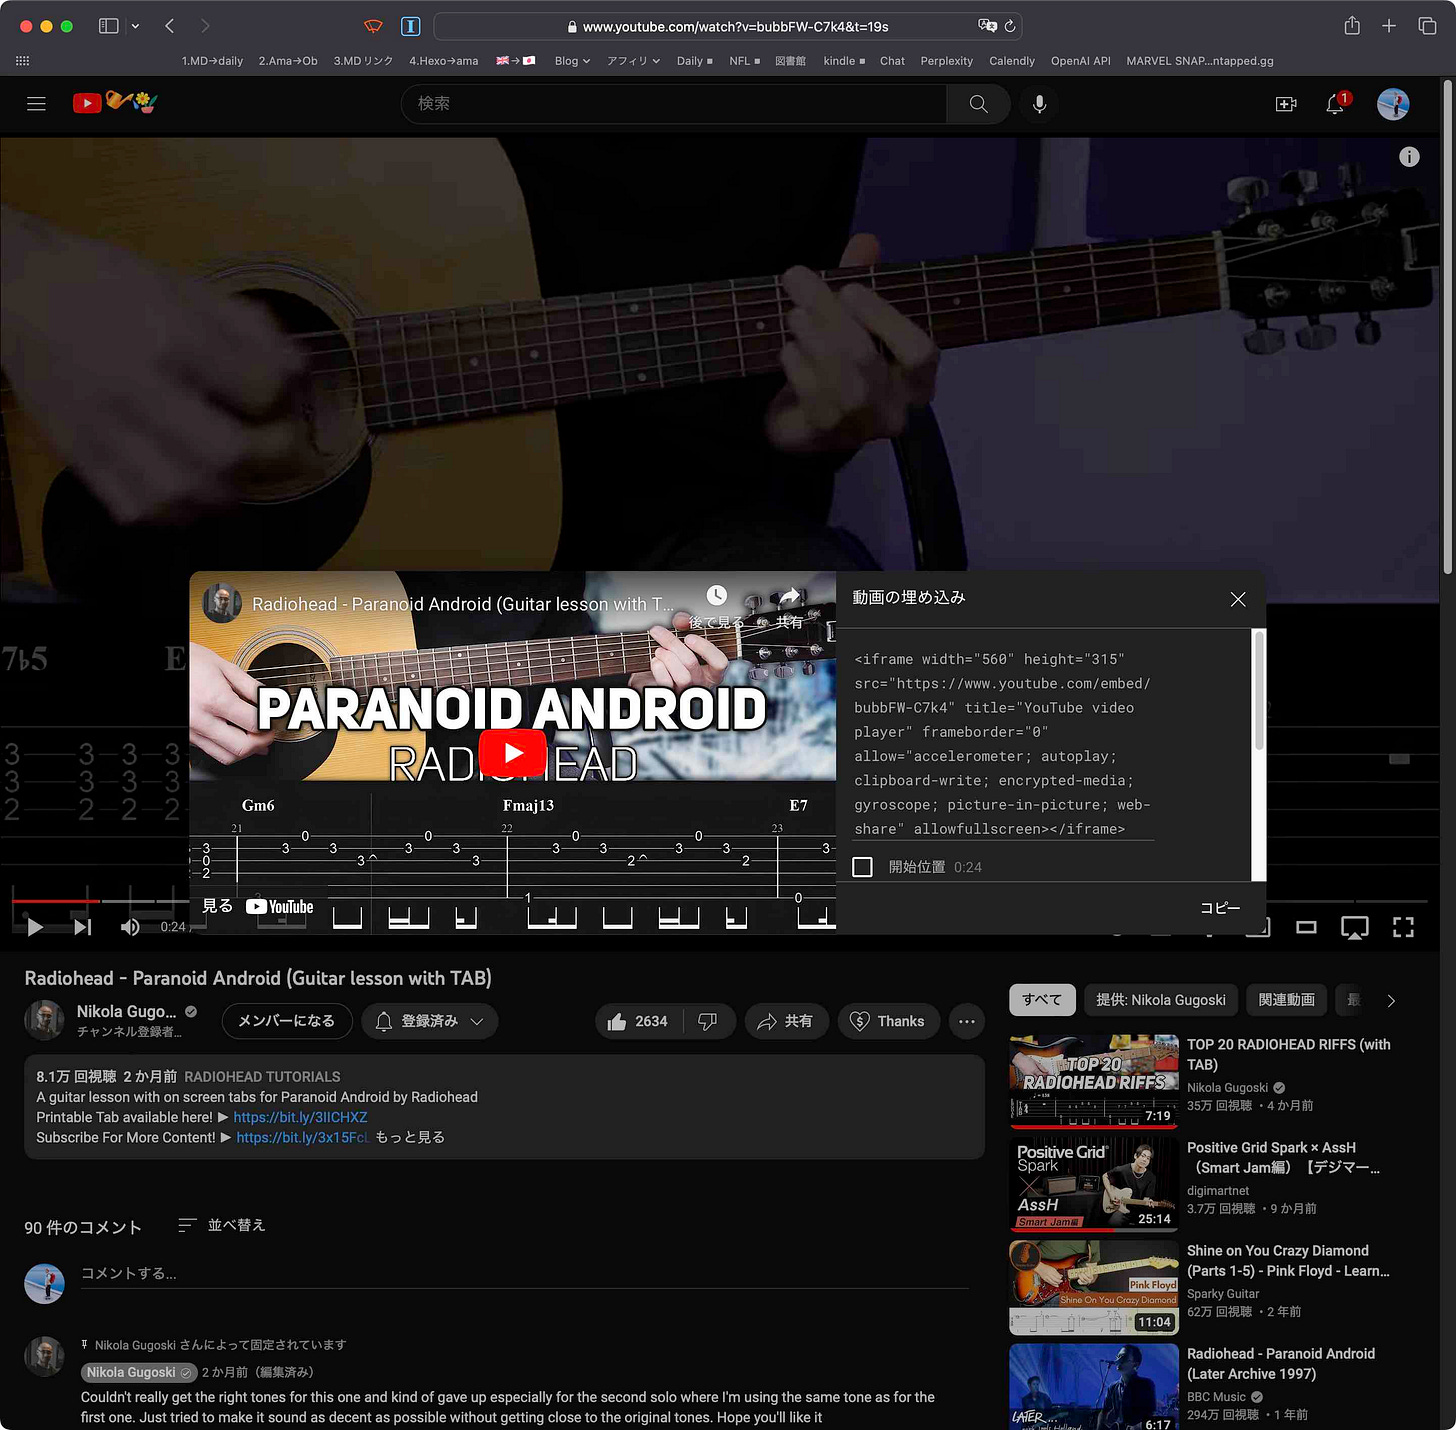1456x1430 pixels.
Task: Click the YouTube logo in the embed preview
Action: click(x=280, y=907)
